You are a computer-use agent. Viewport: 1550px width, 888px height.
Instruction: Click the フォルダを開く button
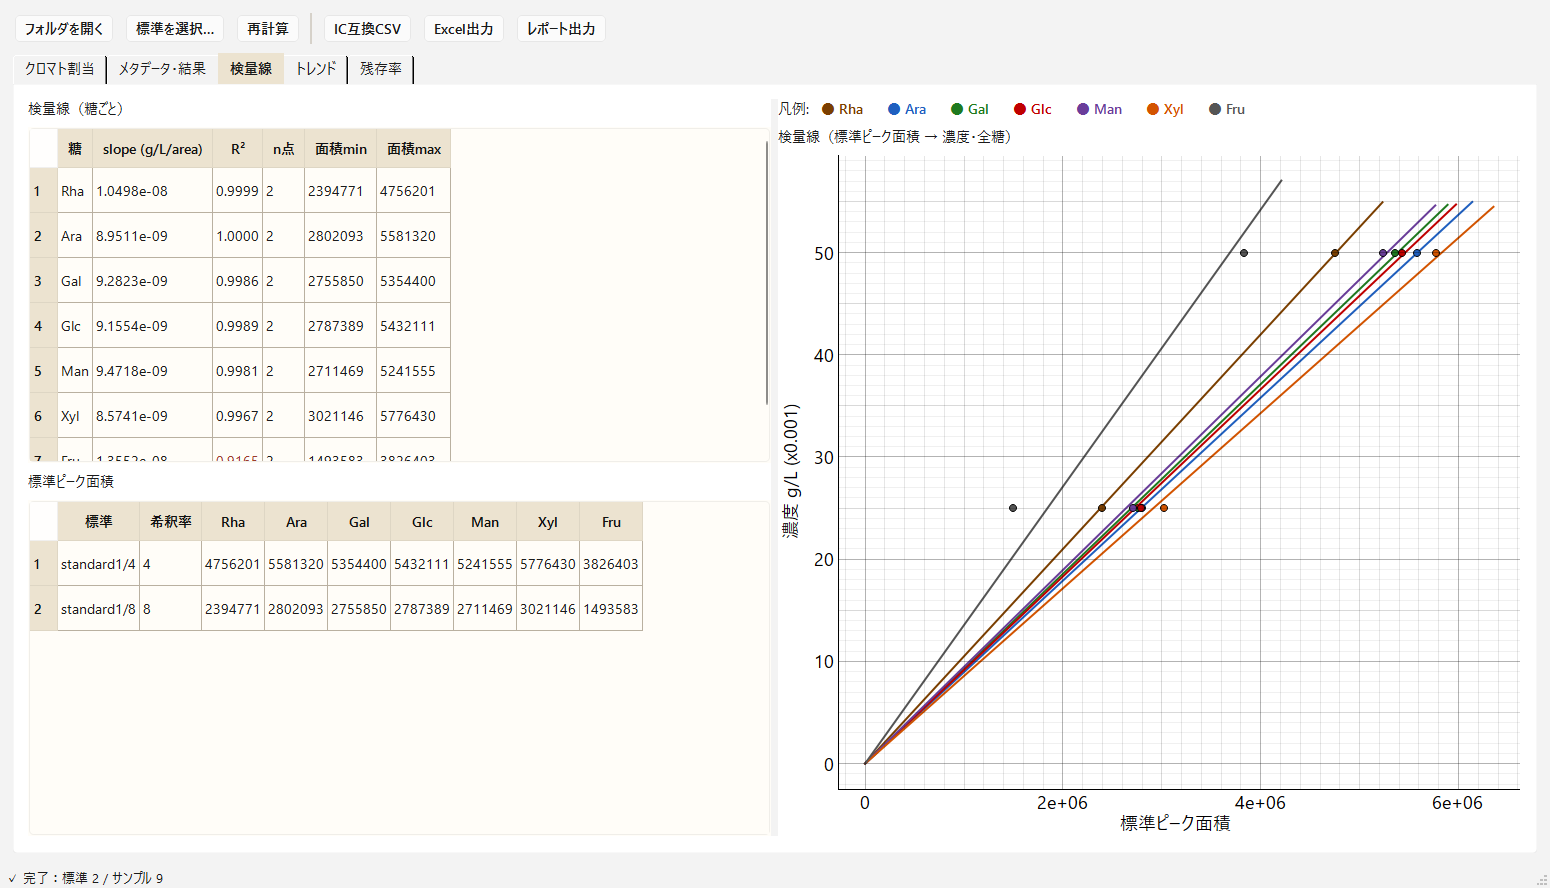(64, 29)
